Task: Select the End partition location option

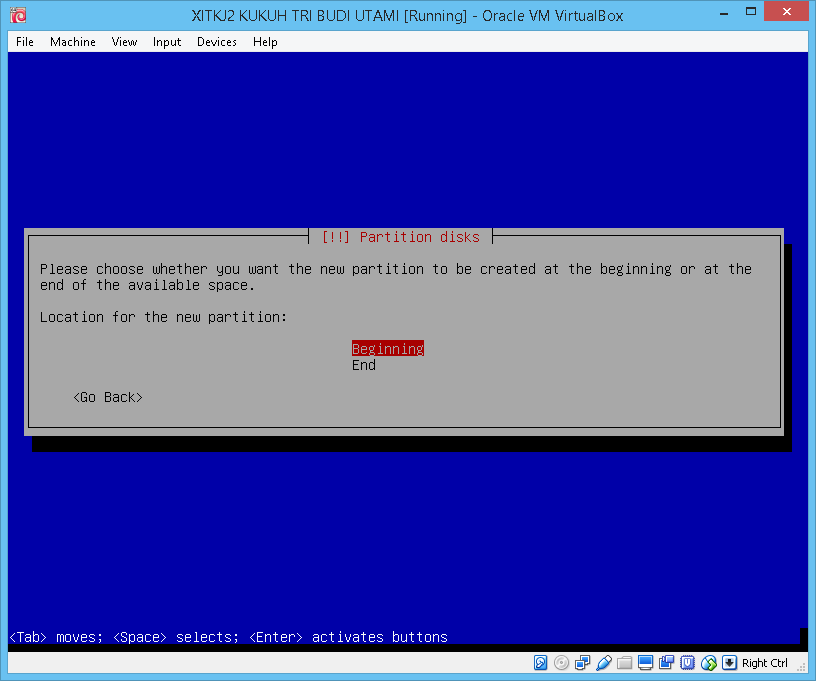Action: [x=364, y=365]
